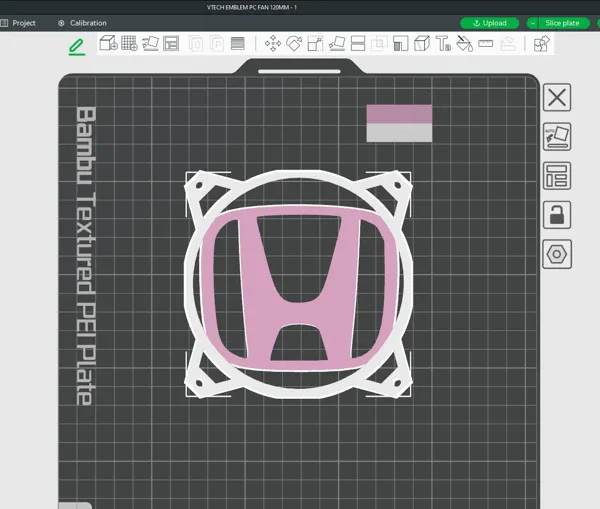The height and width of the screenshot is (509, 600).
Task: Auto orient objects on this plate
Action: click(x=557, y=137)
